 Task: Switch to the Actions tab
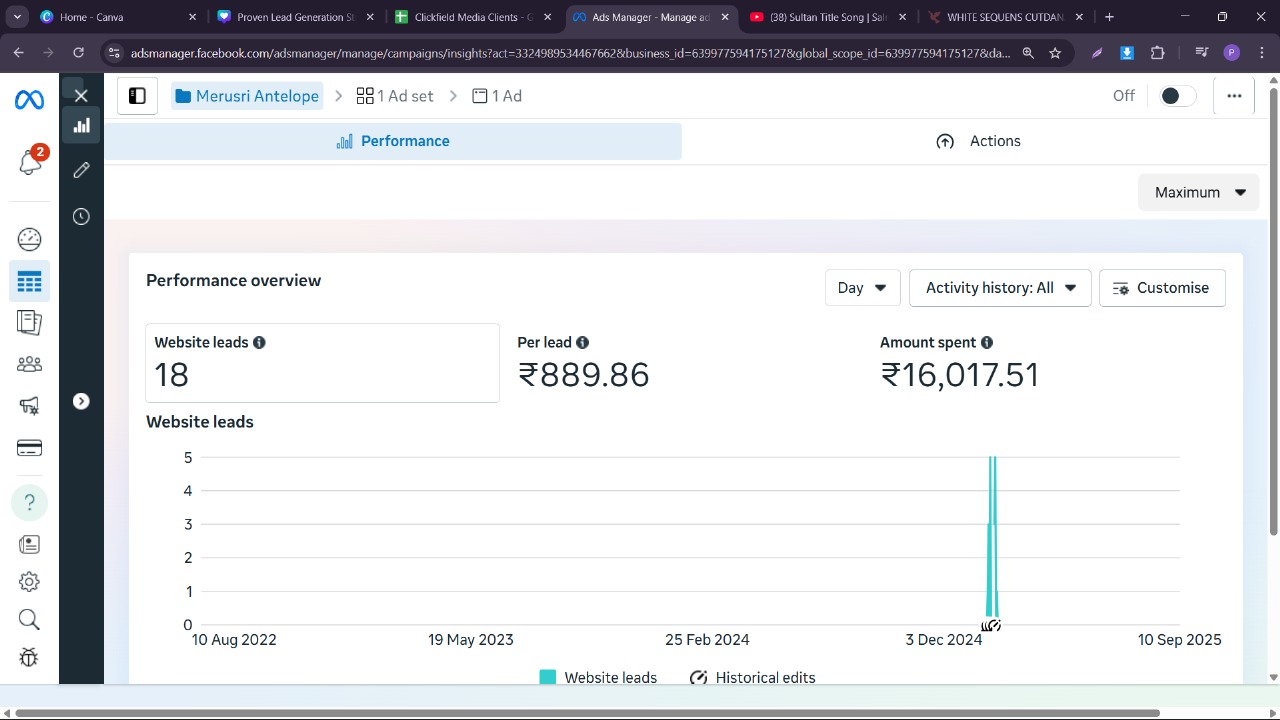[978, 141]
